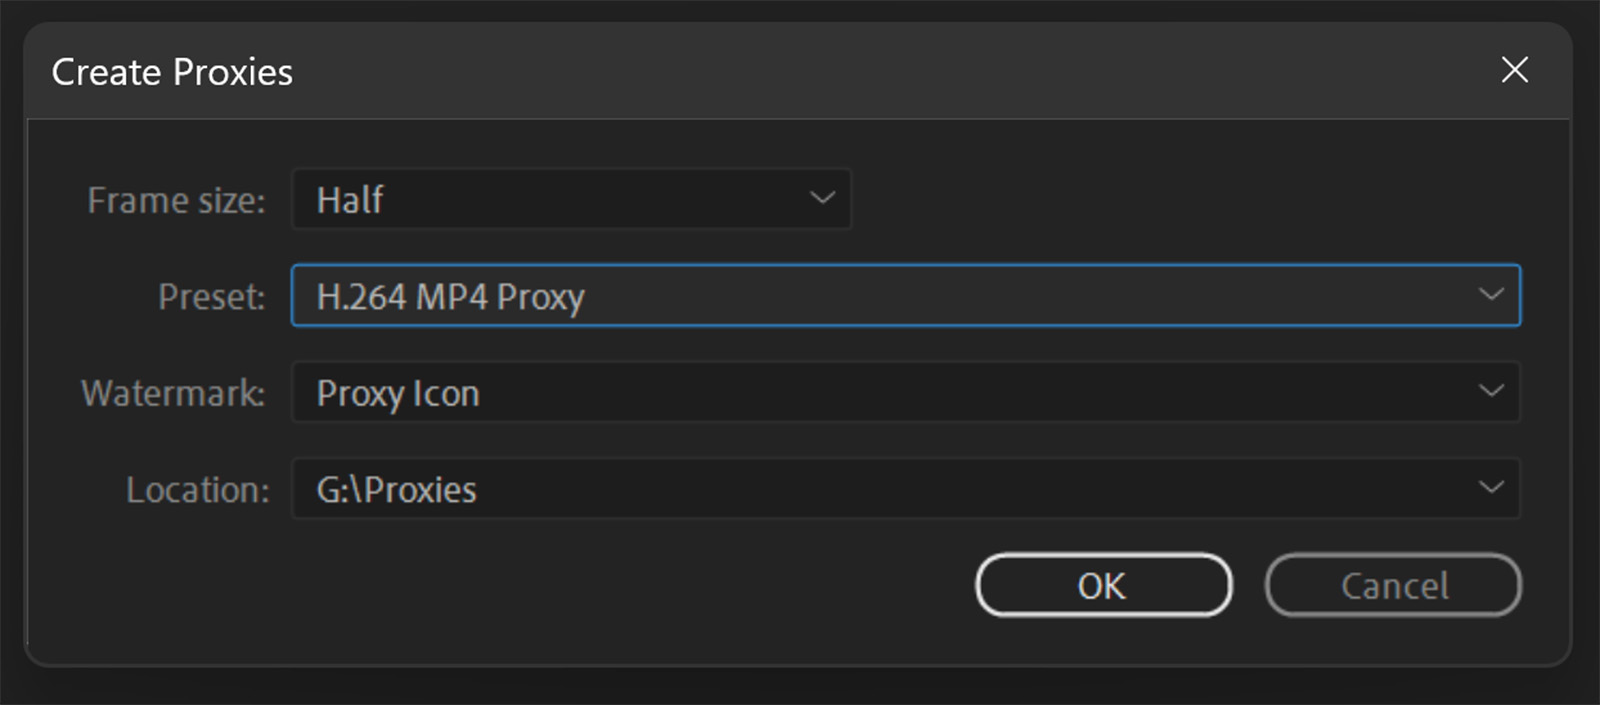1600x705 pixels.
Task: Open the Location dropdown
Action: click(905, 488)
